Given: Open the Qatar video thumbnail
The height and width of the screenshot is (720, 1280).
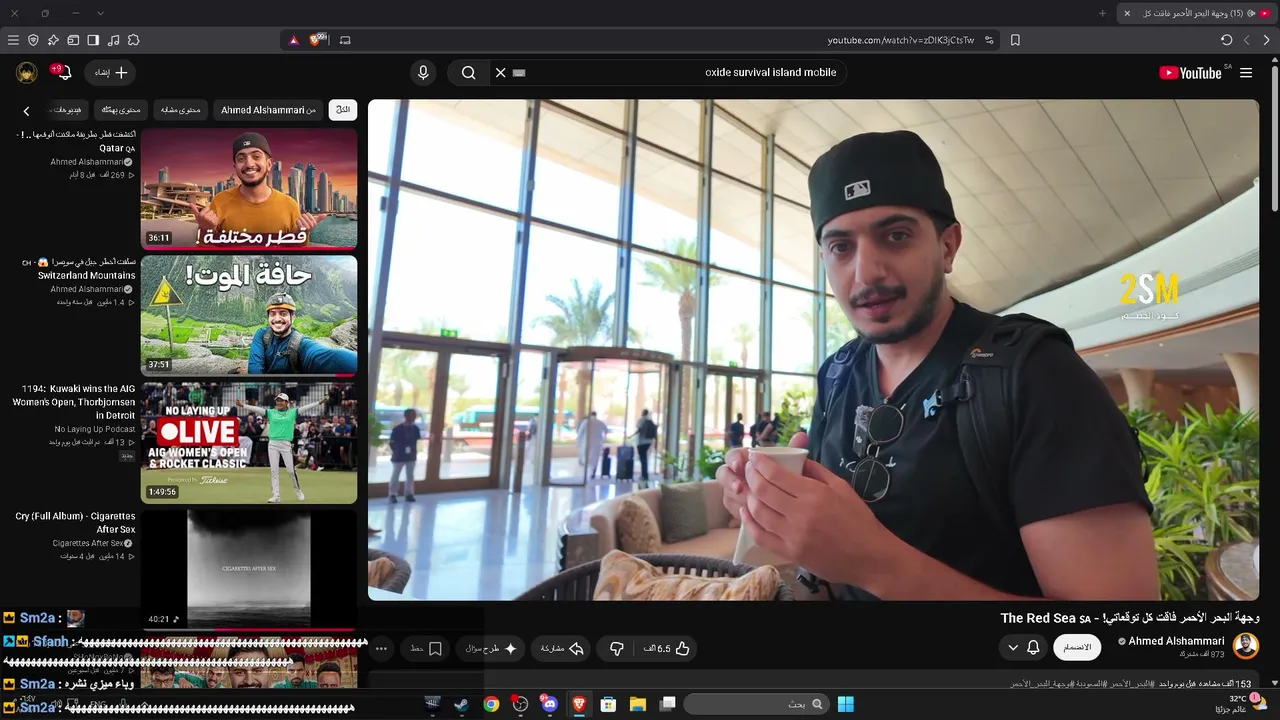Looking at the screenshot, I should (x=249, y=188).
